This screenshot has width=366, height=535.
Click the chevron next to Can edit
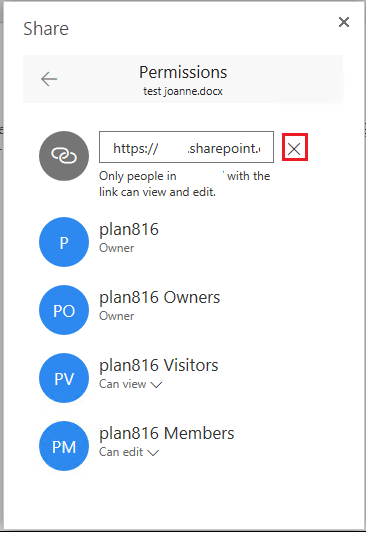[153, 453]
